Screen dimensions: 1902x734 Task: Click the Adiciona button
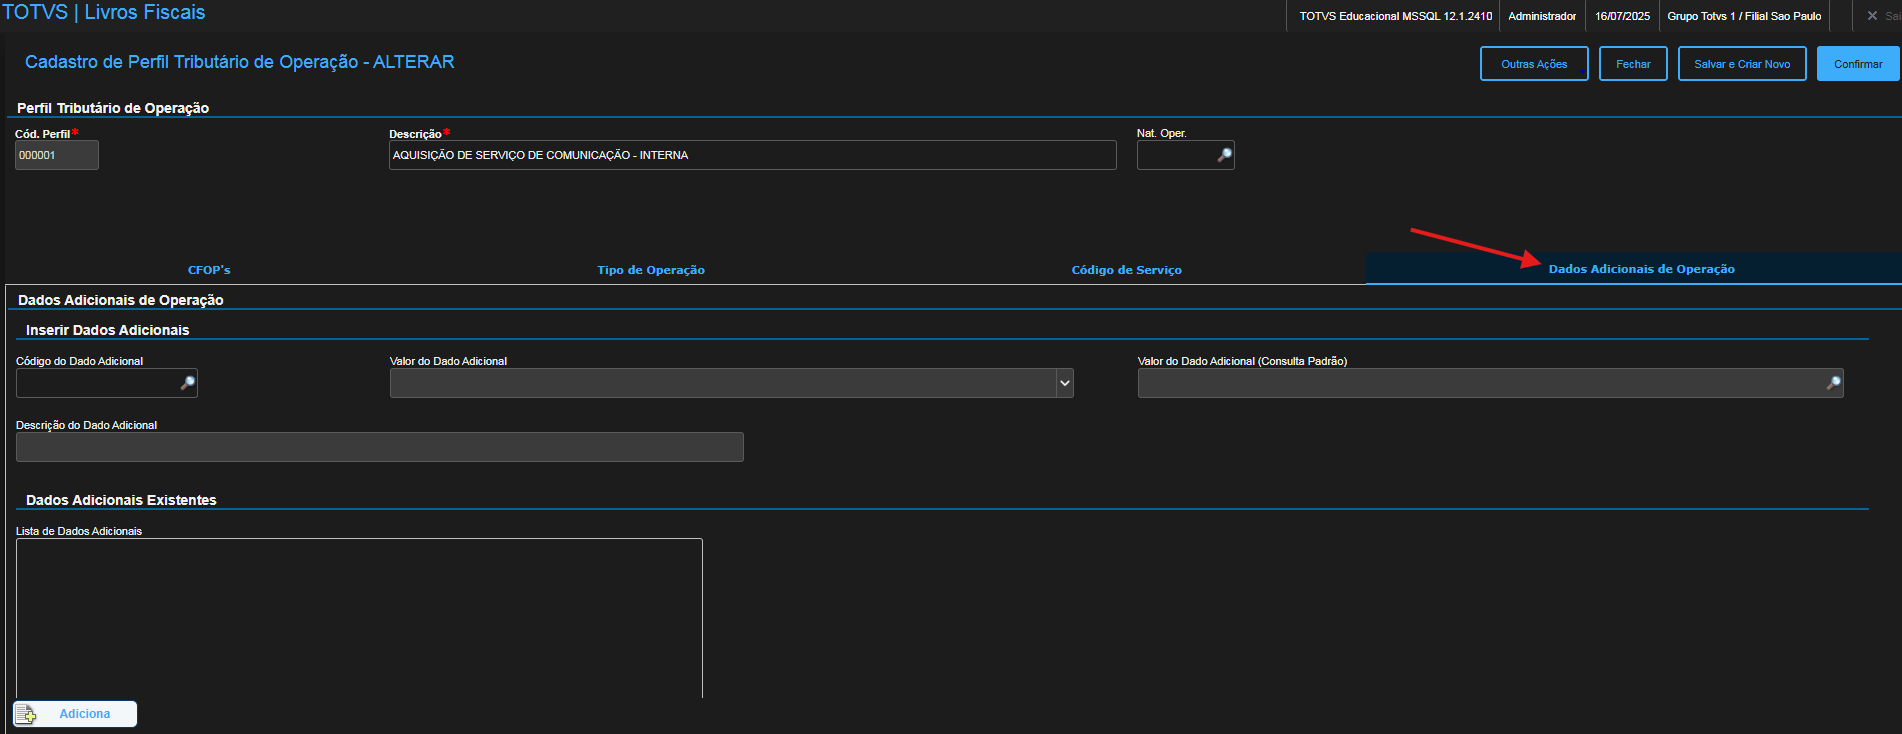click(75, 714)
